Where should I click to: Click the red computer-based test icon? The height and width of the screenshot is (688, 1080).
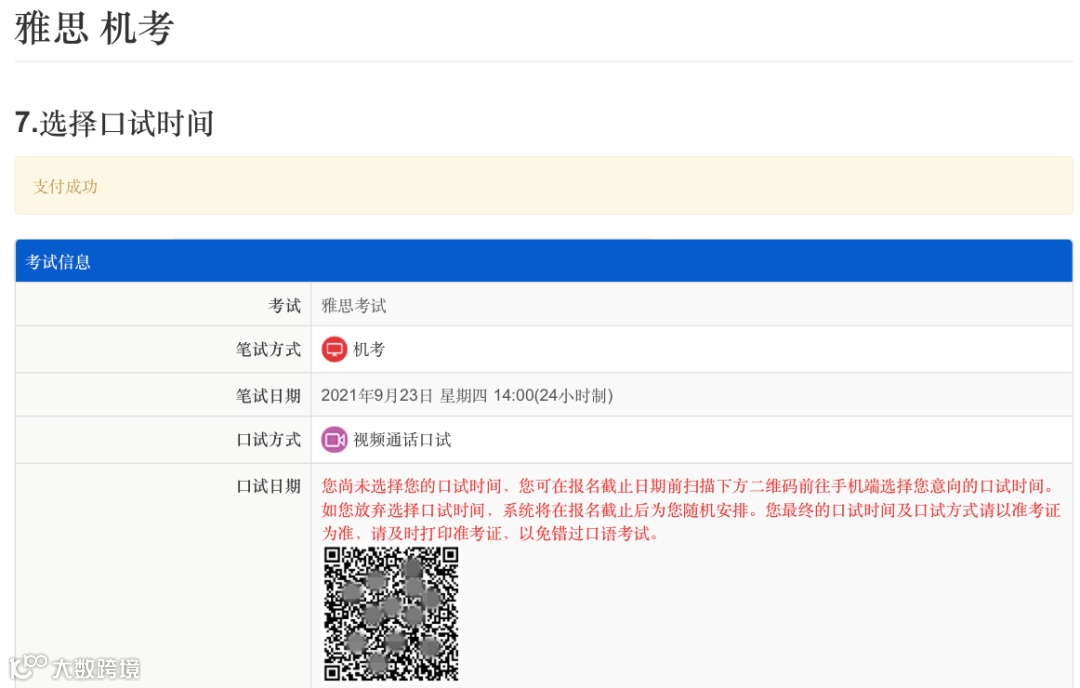click(334, 349)
